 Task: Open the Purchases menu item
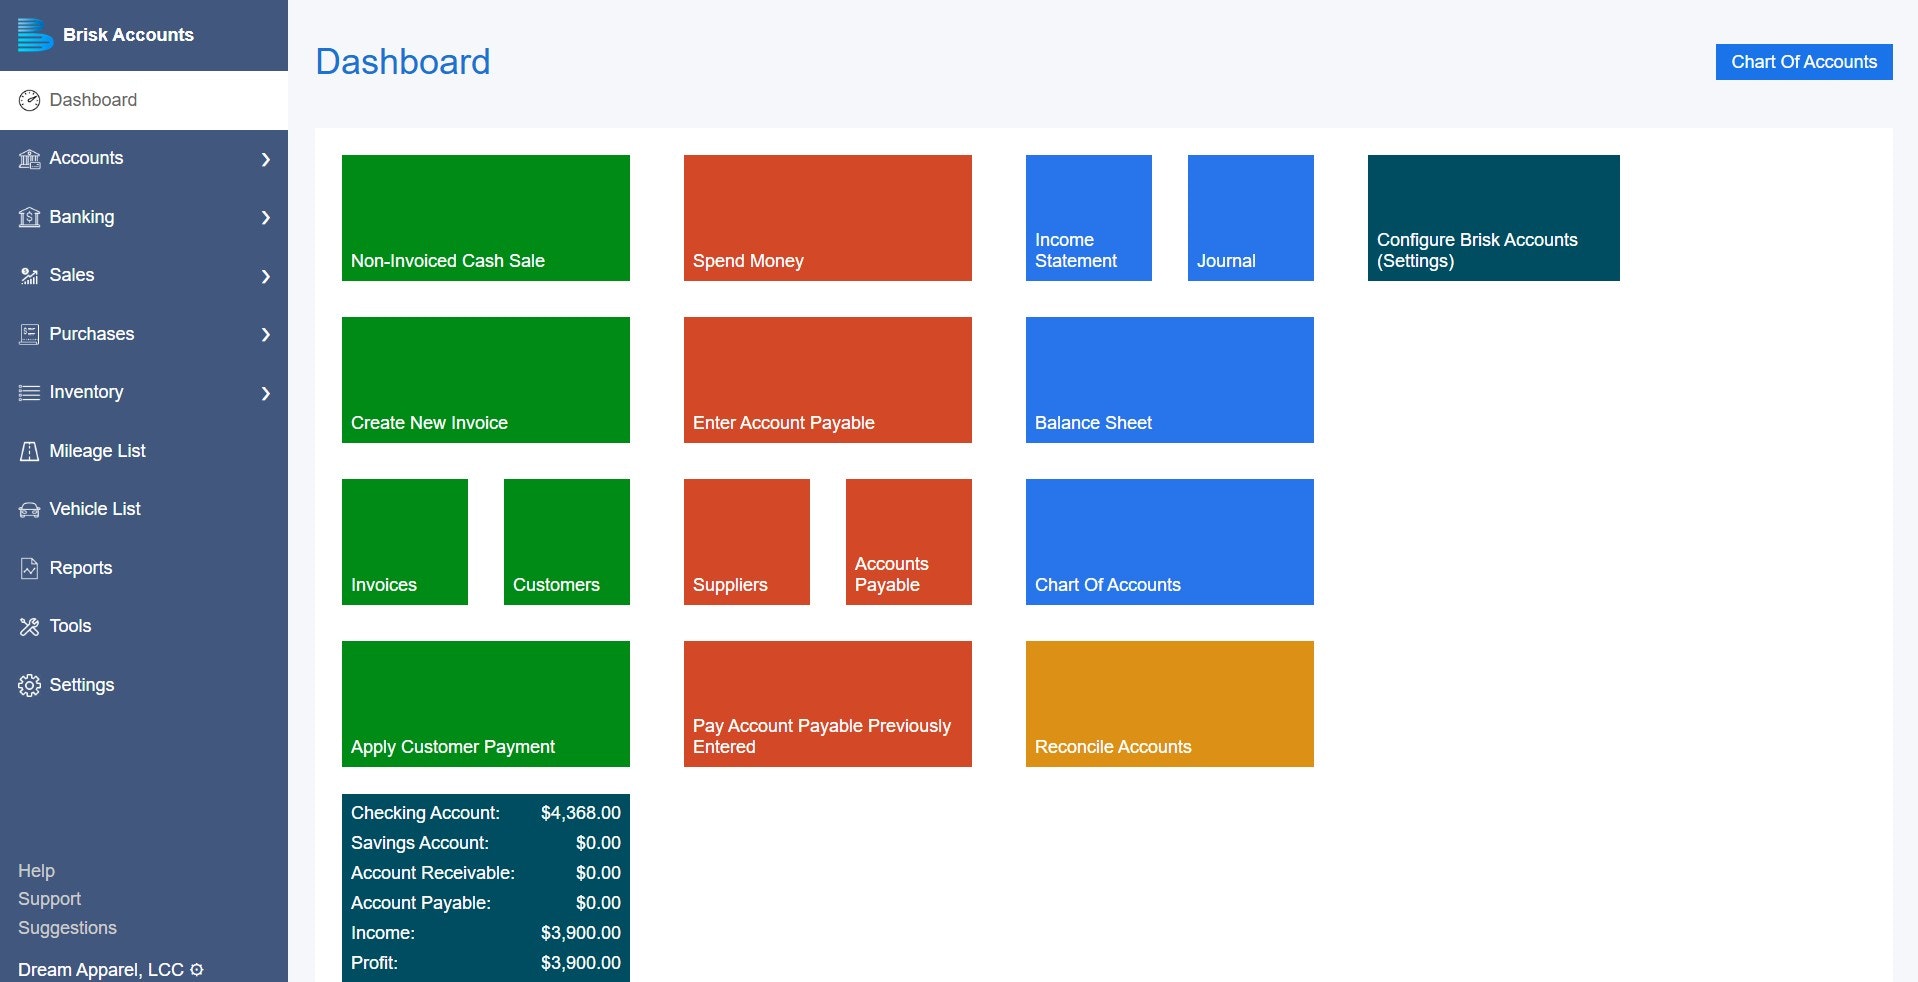pos(91,334)
